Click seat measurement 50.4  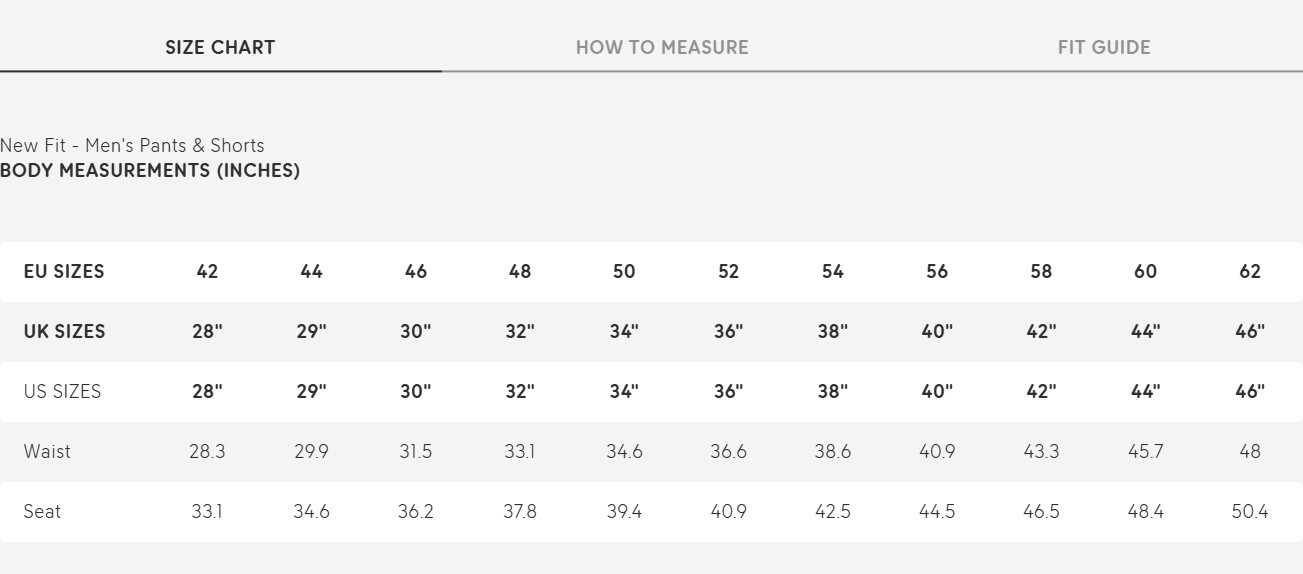click(1250, 511)
